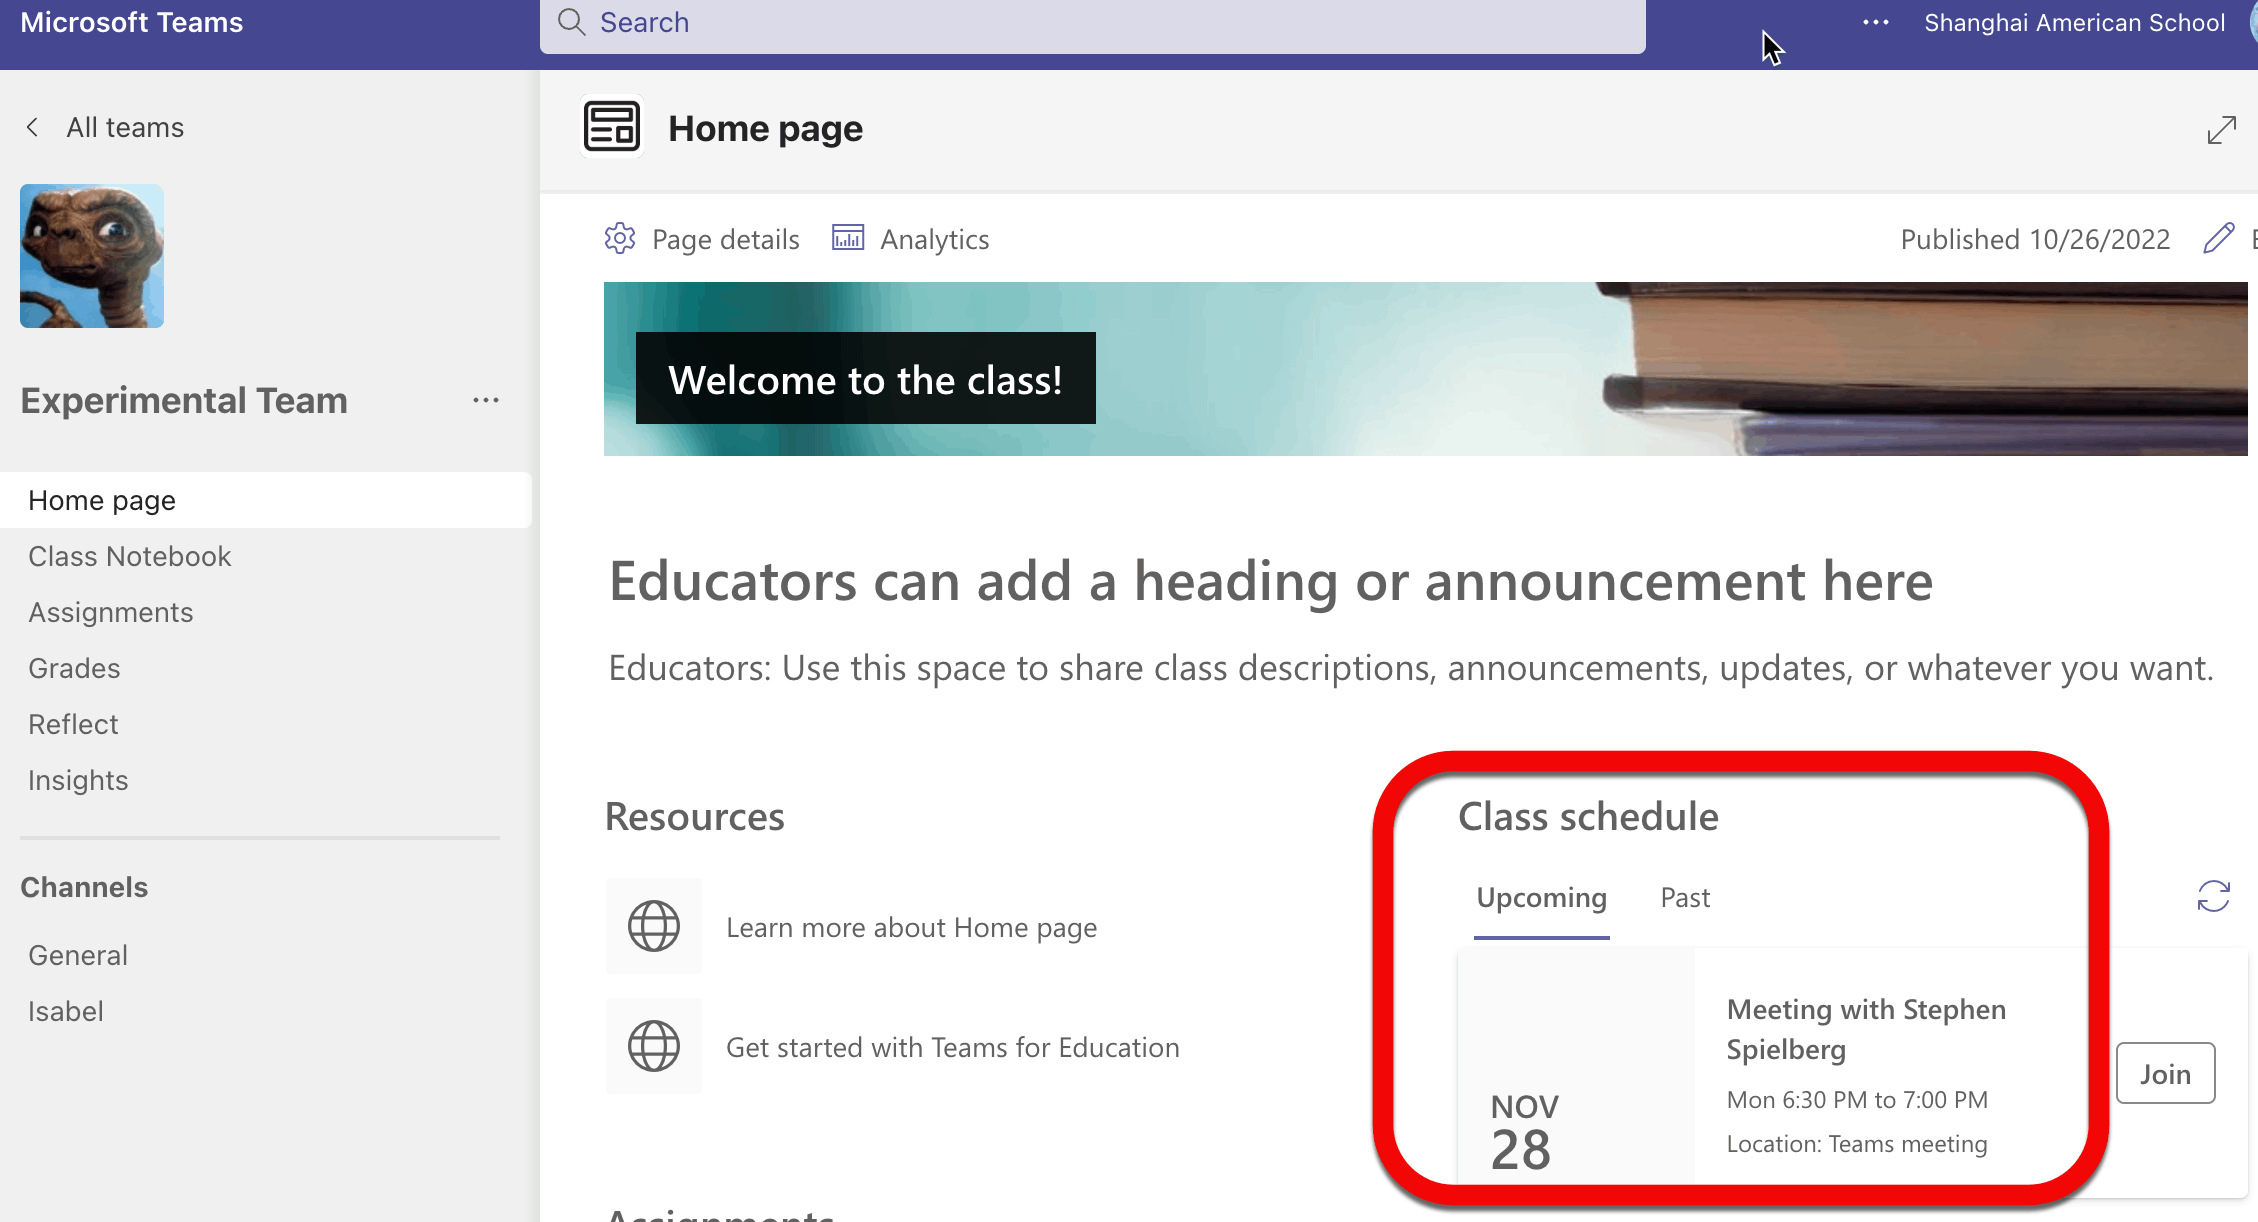This screenshot has width=2258, height=1222.
Task: Switch to the Past schedule tab
Action: coord(1685,898)
